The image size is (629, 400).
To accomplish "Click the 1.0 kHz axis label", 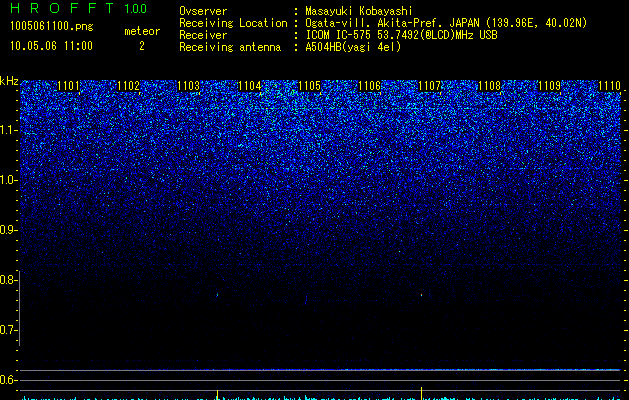I will pyautogui.click(x=8, y=180).
